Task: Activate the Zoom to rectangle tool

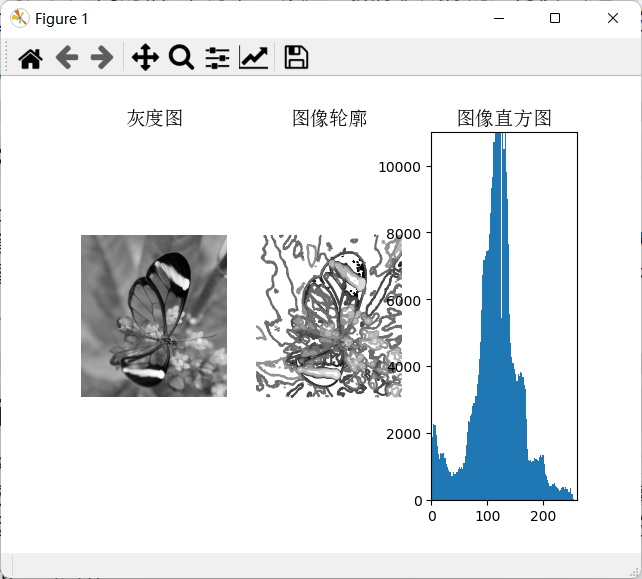Action: point(181,57)
